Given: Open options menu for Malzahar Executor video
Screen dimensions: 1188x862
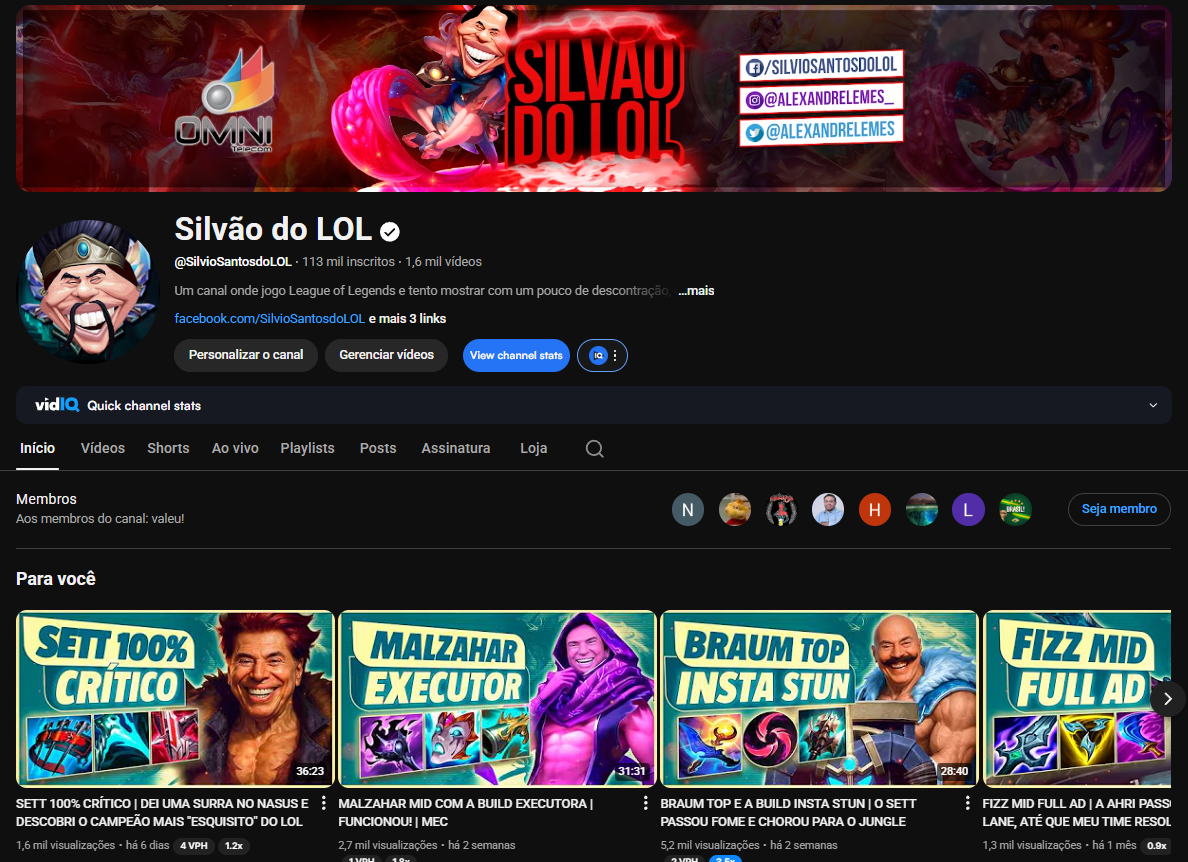Looking at the screenshot, I should point(646,803).
